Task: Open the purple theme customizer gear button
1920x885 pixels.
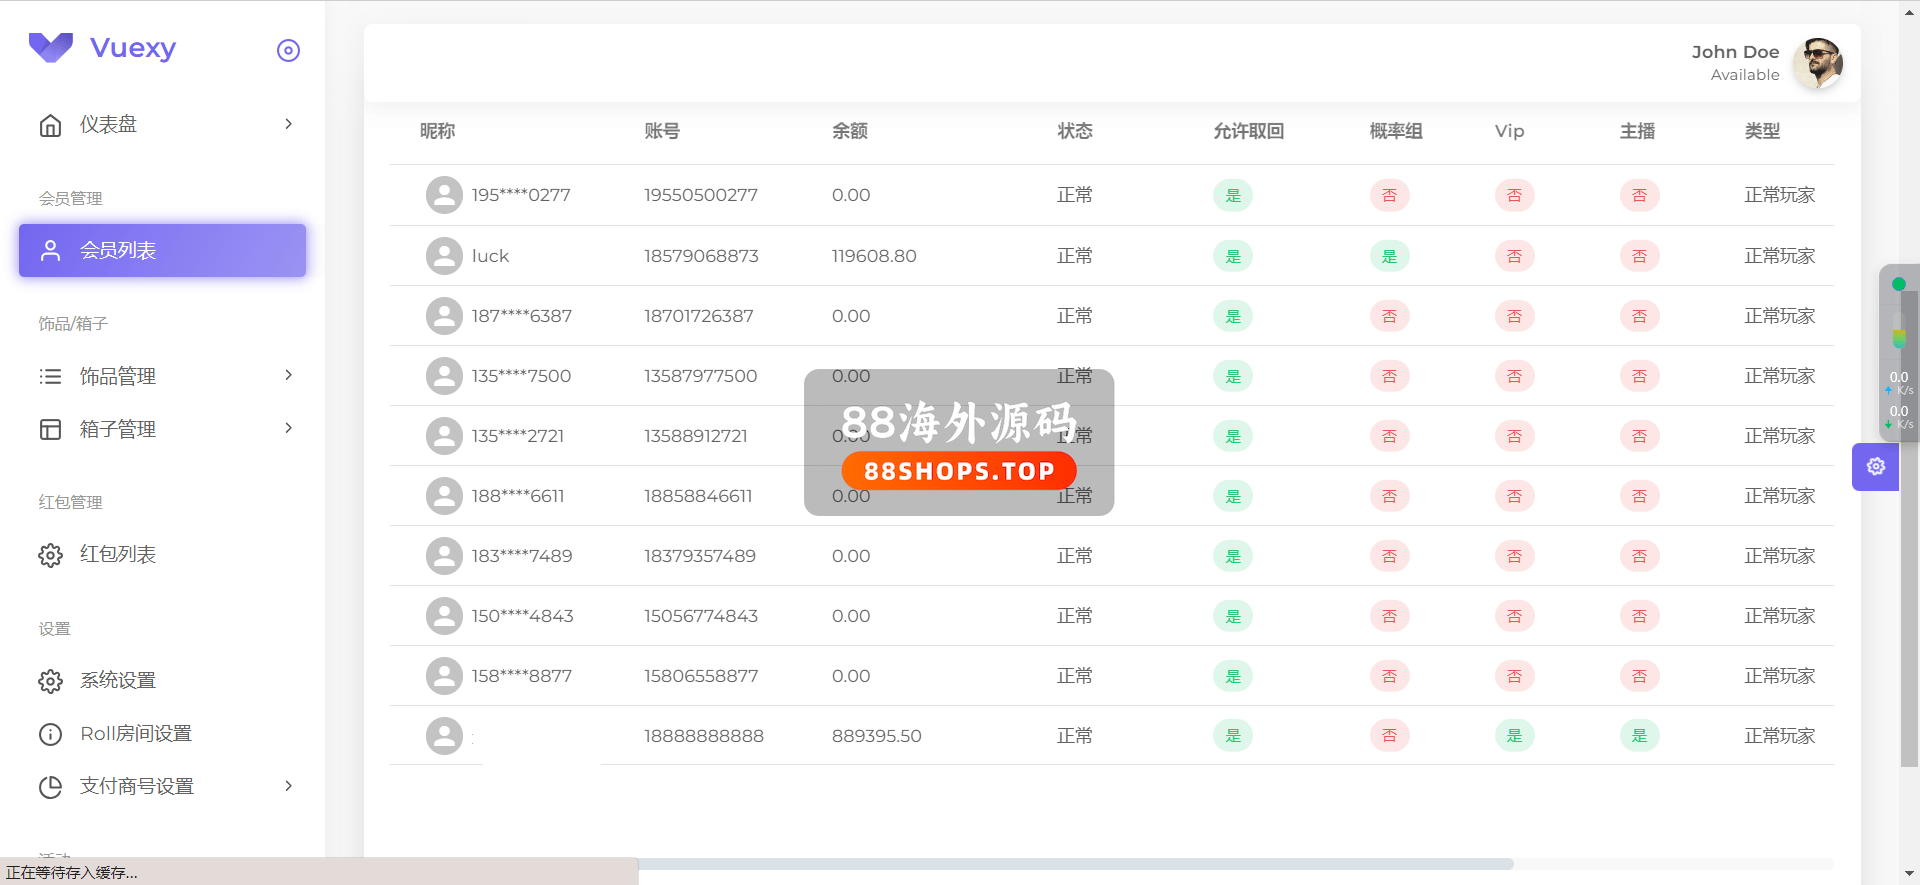Action: (x=1875, y=467)
